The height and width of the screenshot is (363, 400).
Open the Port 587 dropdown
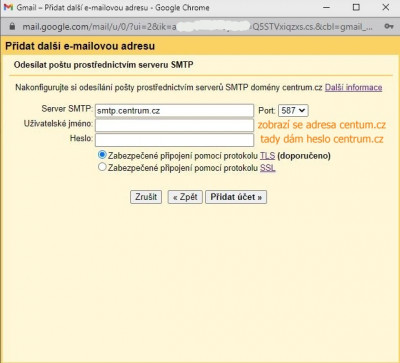293,110
